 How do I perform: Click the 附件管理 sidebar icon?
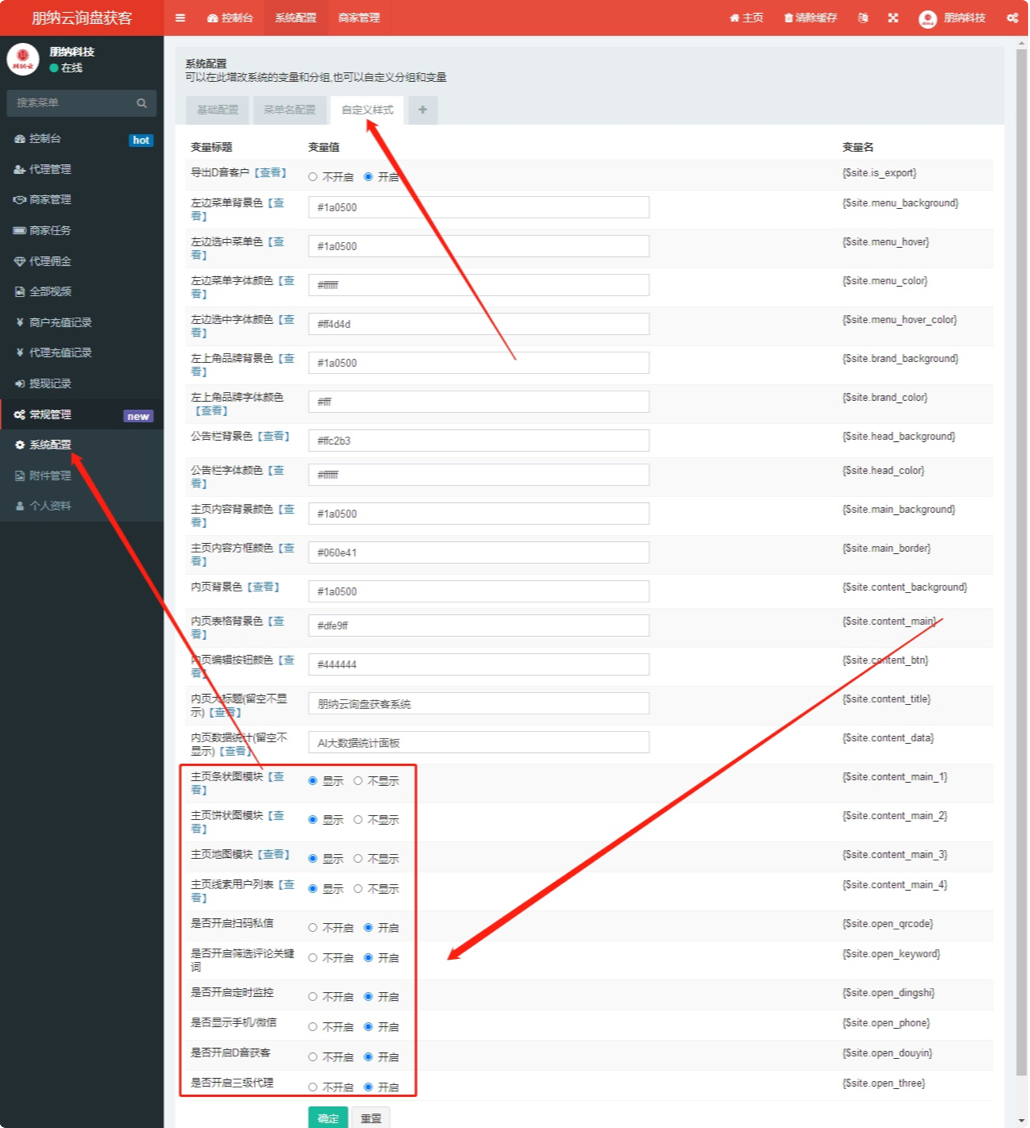pos(19,476)
